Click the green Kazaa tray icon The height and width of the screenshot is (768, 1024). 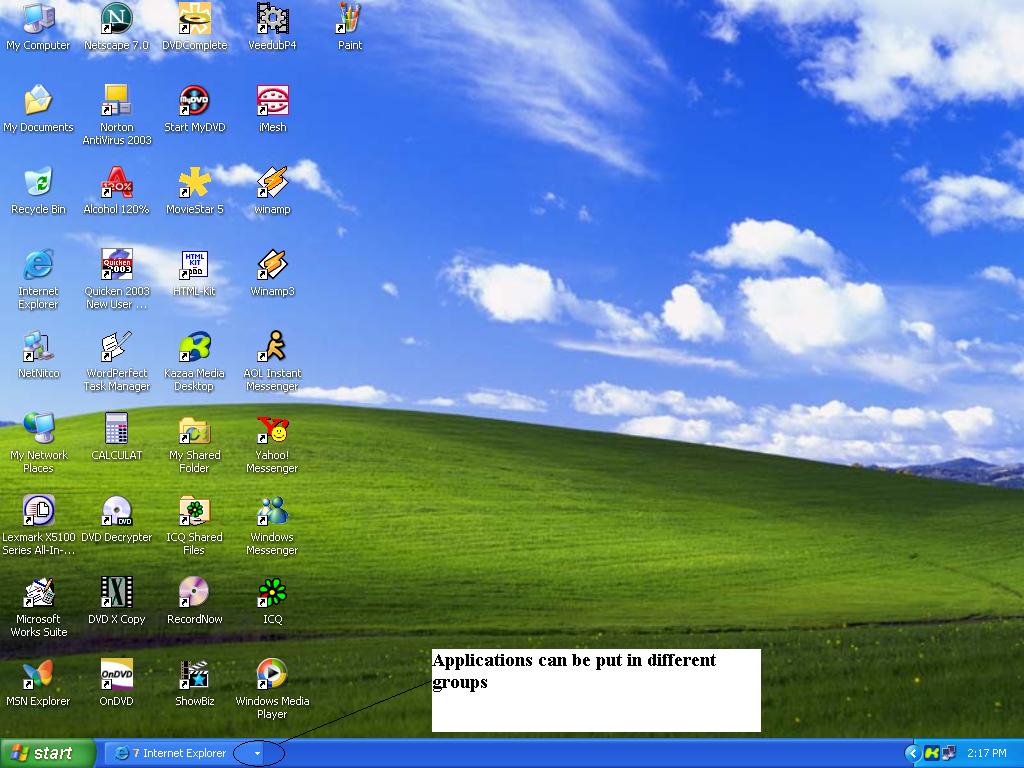[x=932, y=754]
